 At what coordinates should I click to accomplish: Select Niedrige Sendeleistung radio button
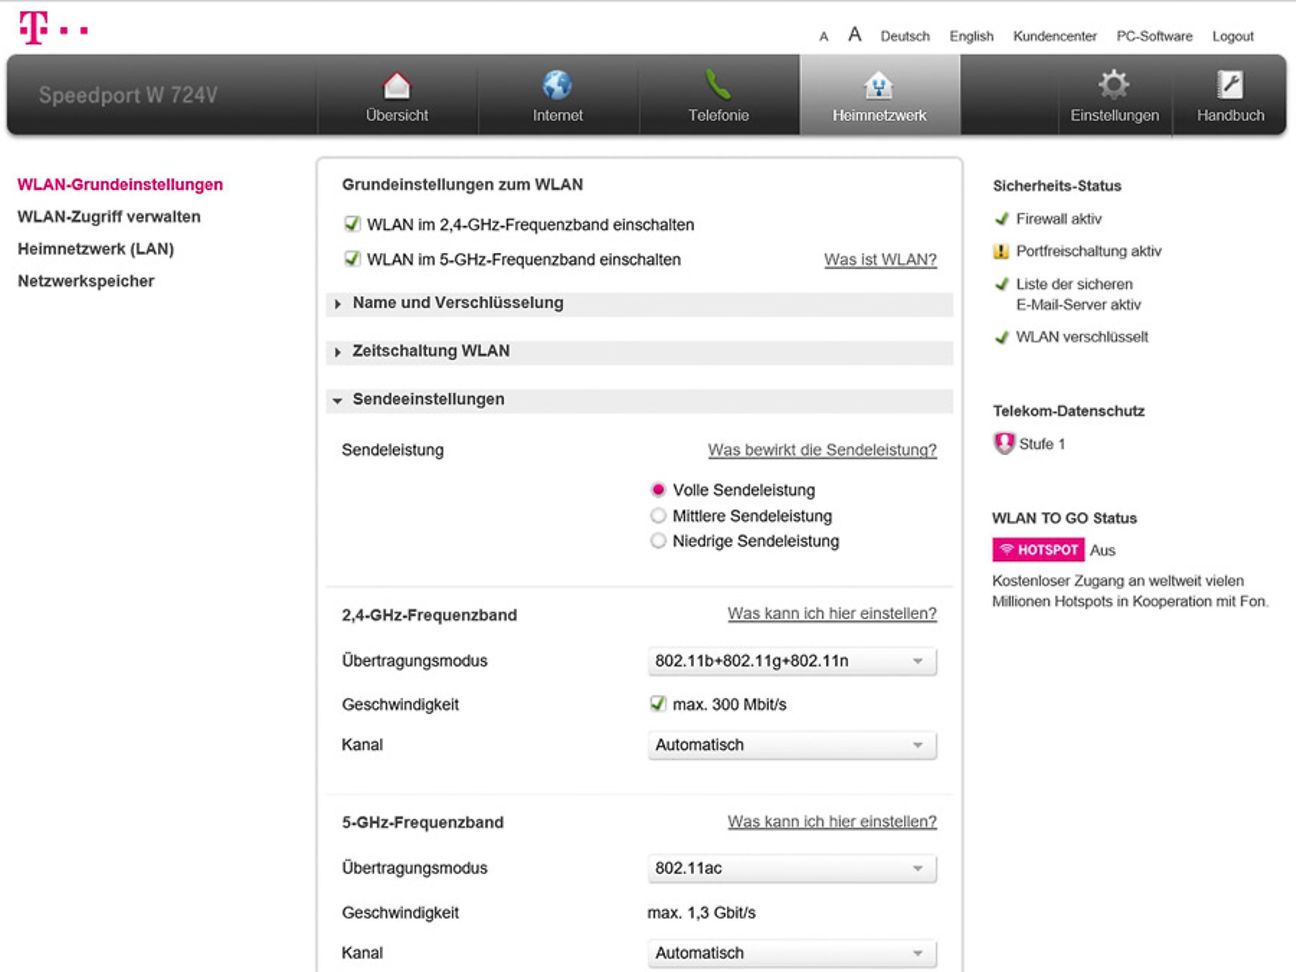point(658,541)
